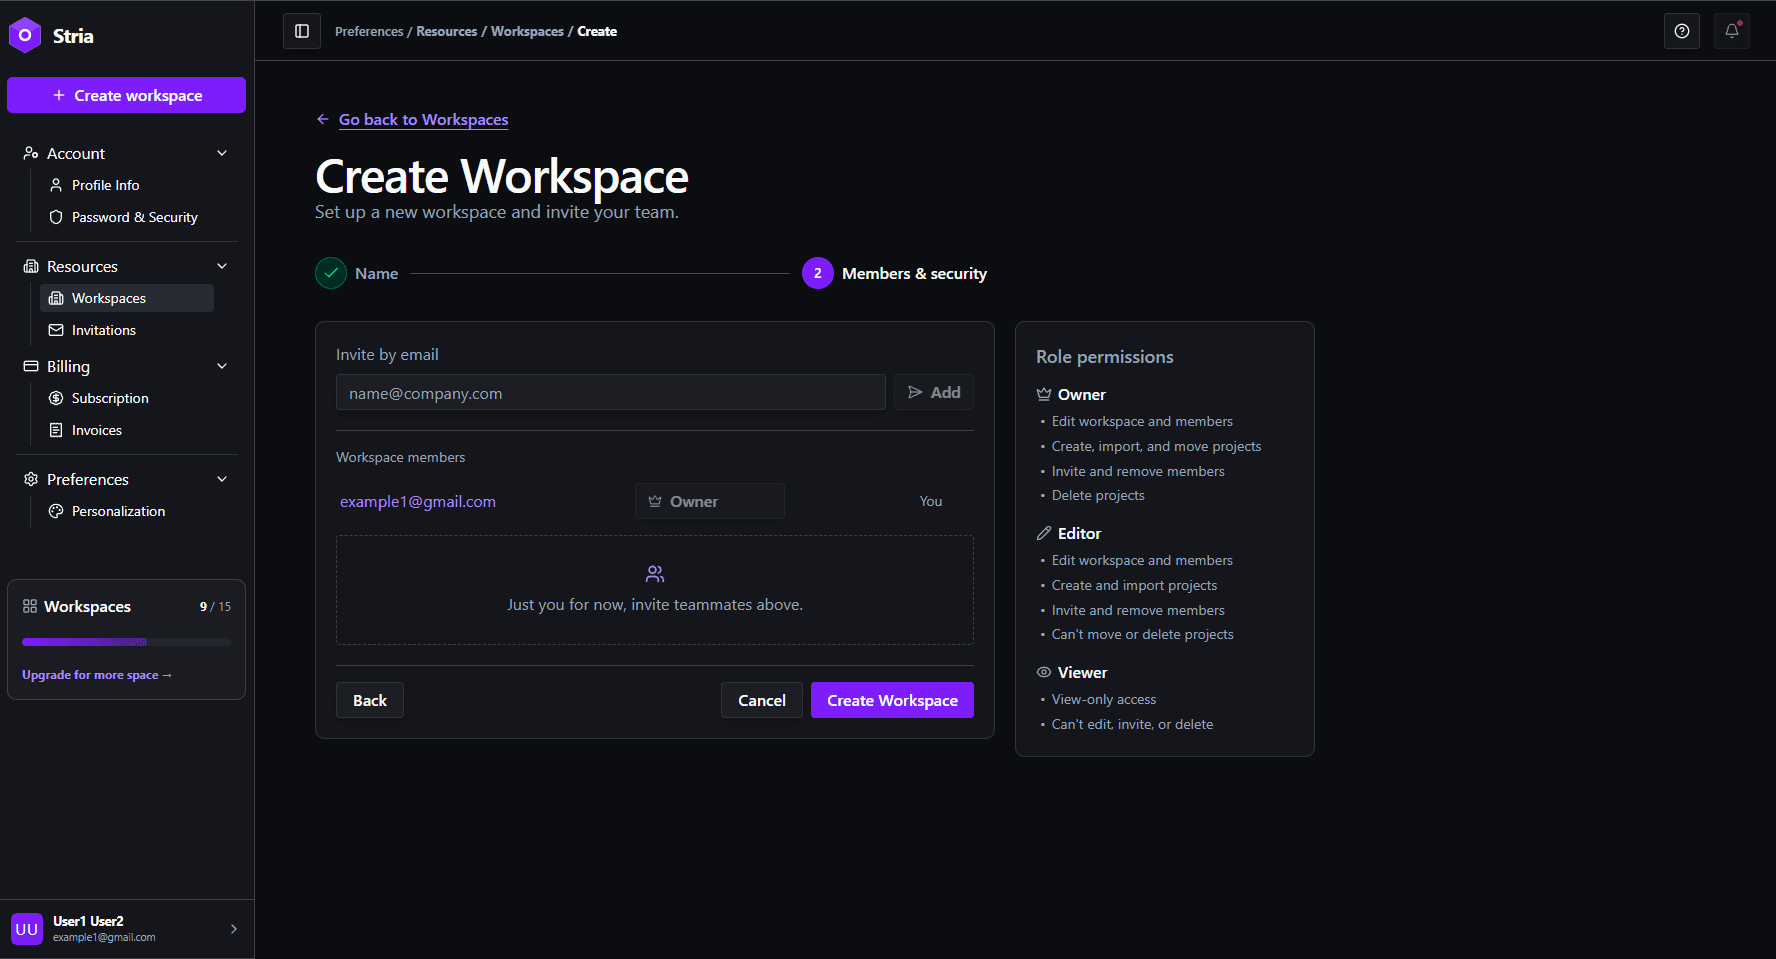Follow Go back to Workspaces link
1776x959 pixels.
point(423,119)
